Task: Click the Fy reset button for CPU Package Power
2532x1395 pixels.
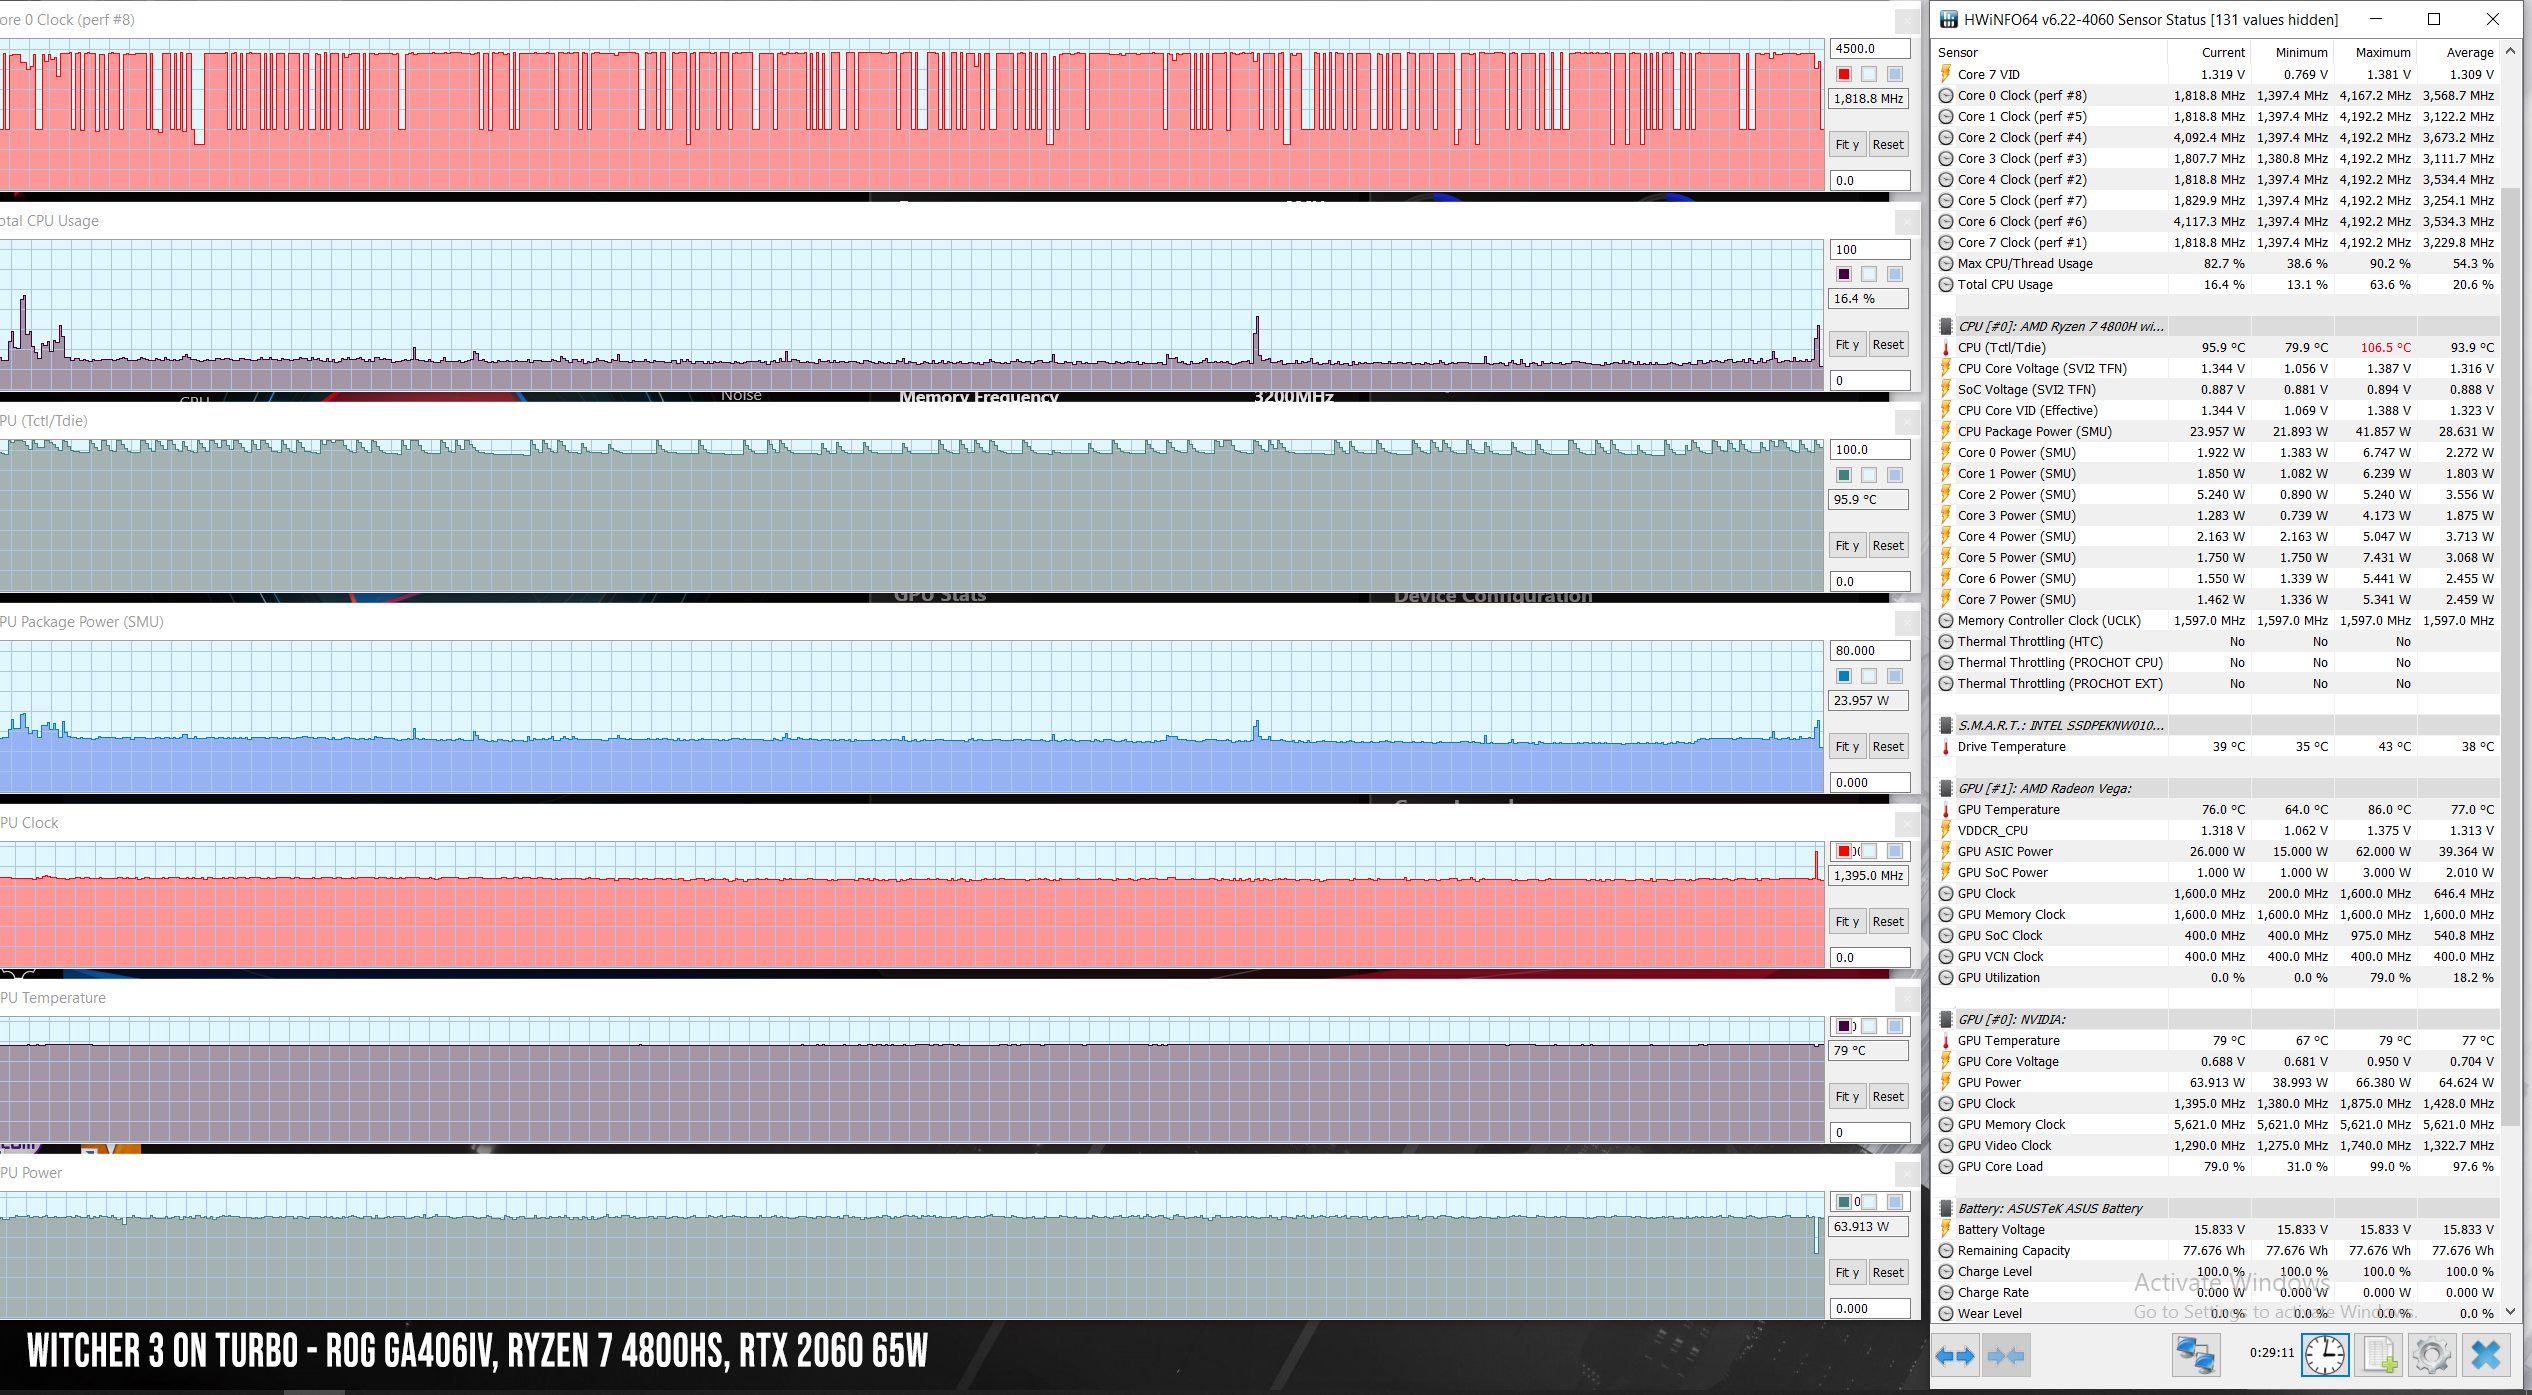Action: (1847, 746)
